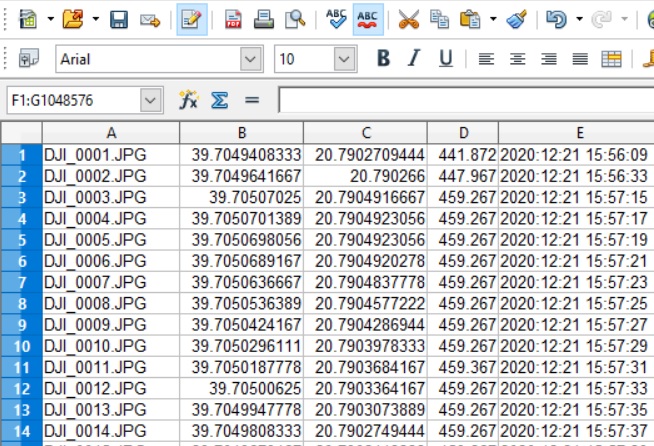Click cell DJI_0006.JPG
Image resolution: width=654 pixels, height=446 pixels.
tap(111, 261)
